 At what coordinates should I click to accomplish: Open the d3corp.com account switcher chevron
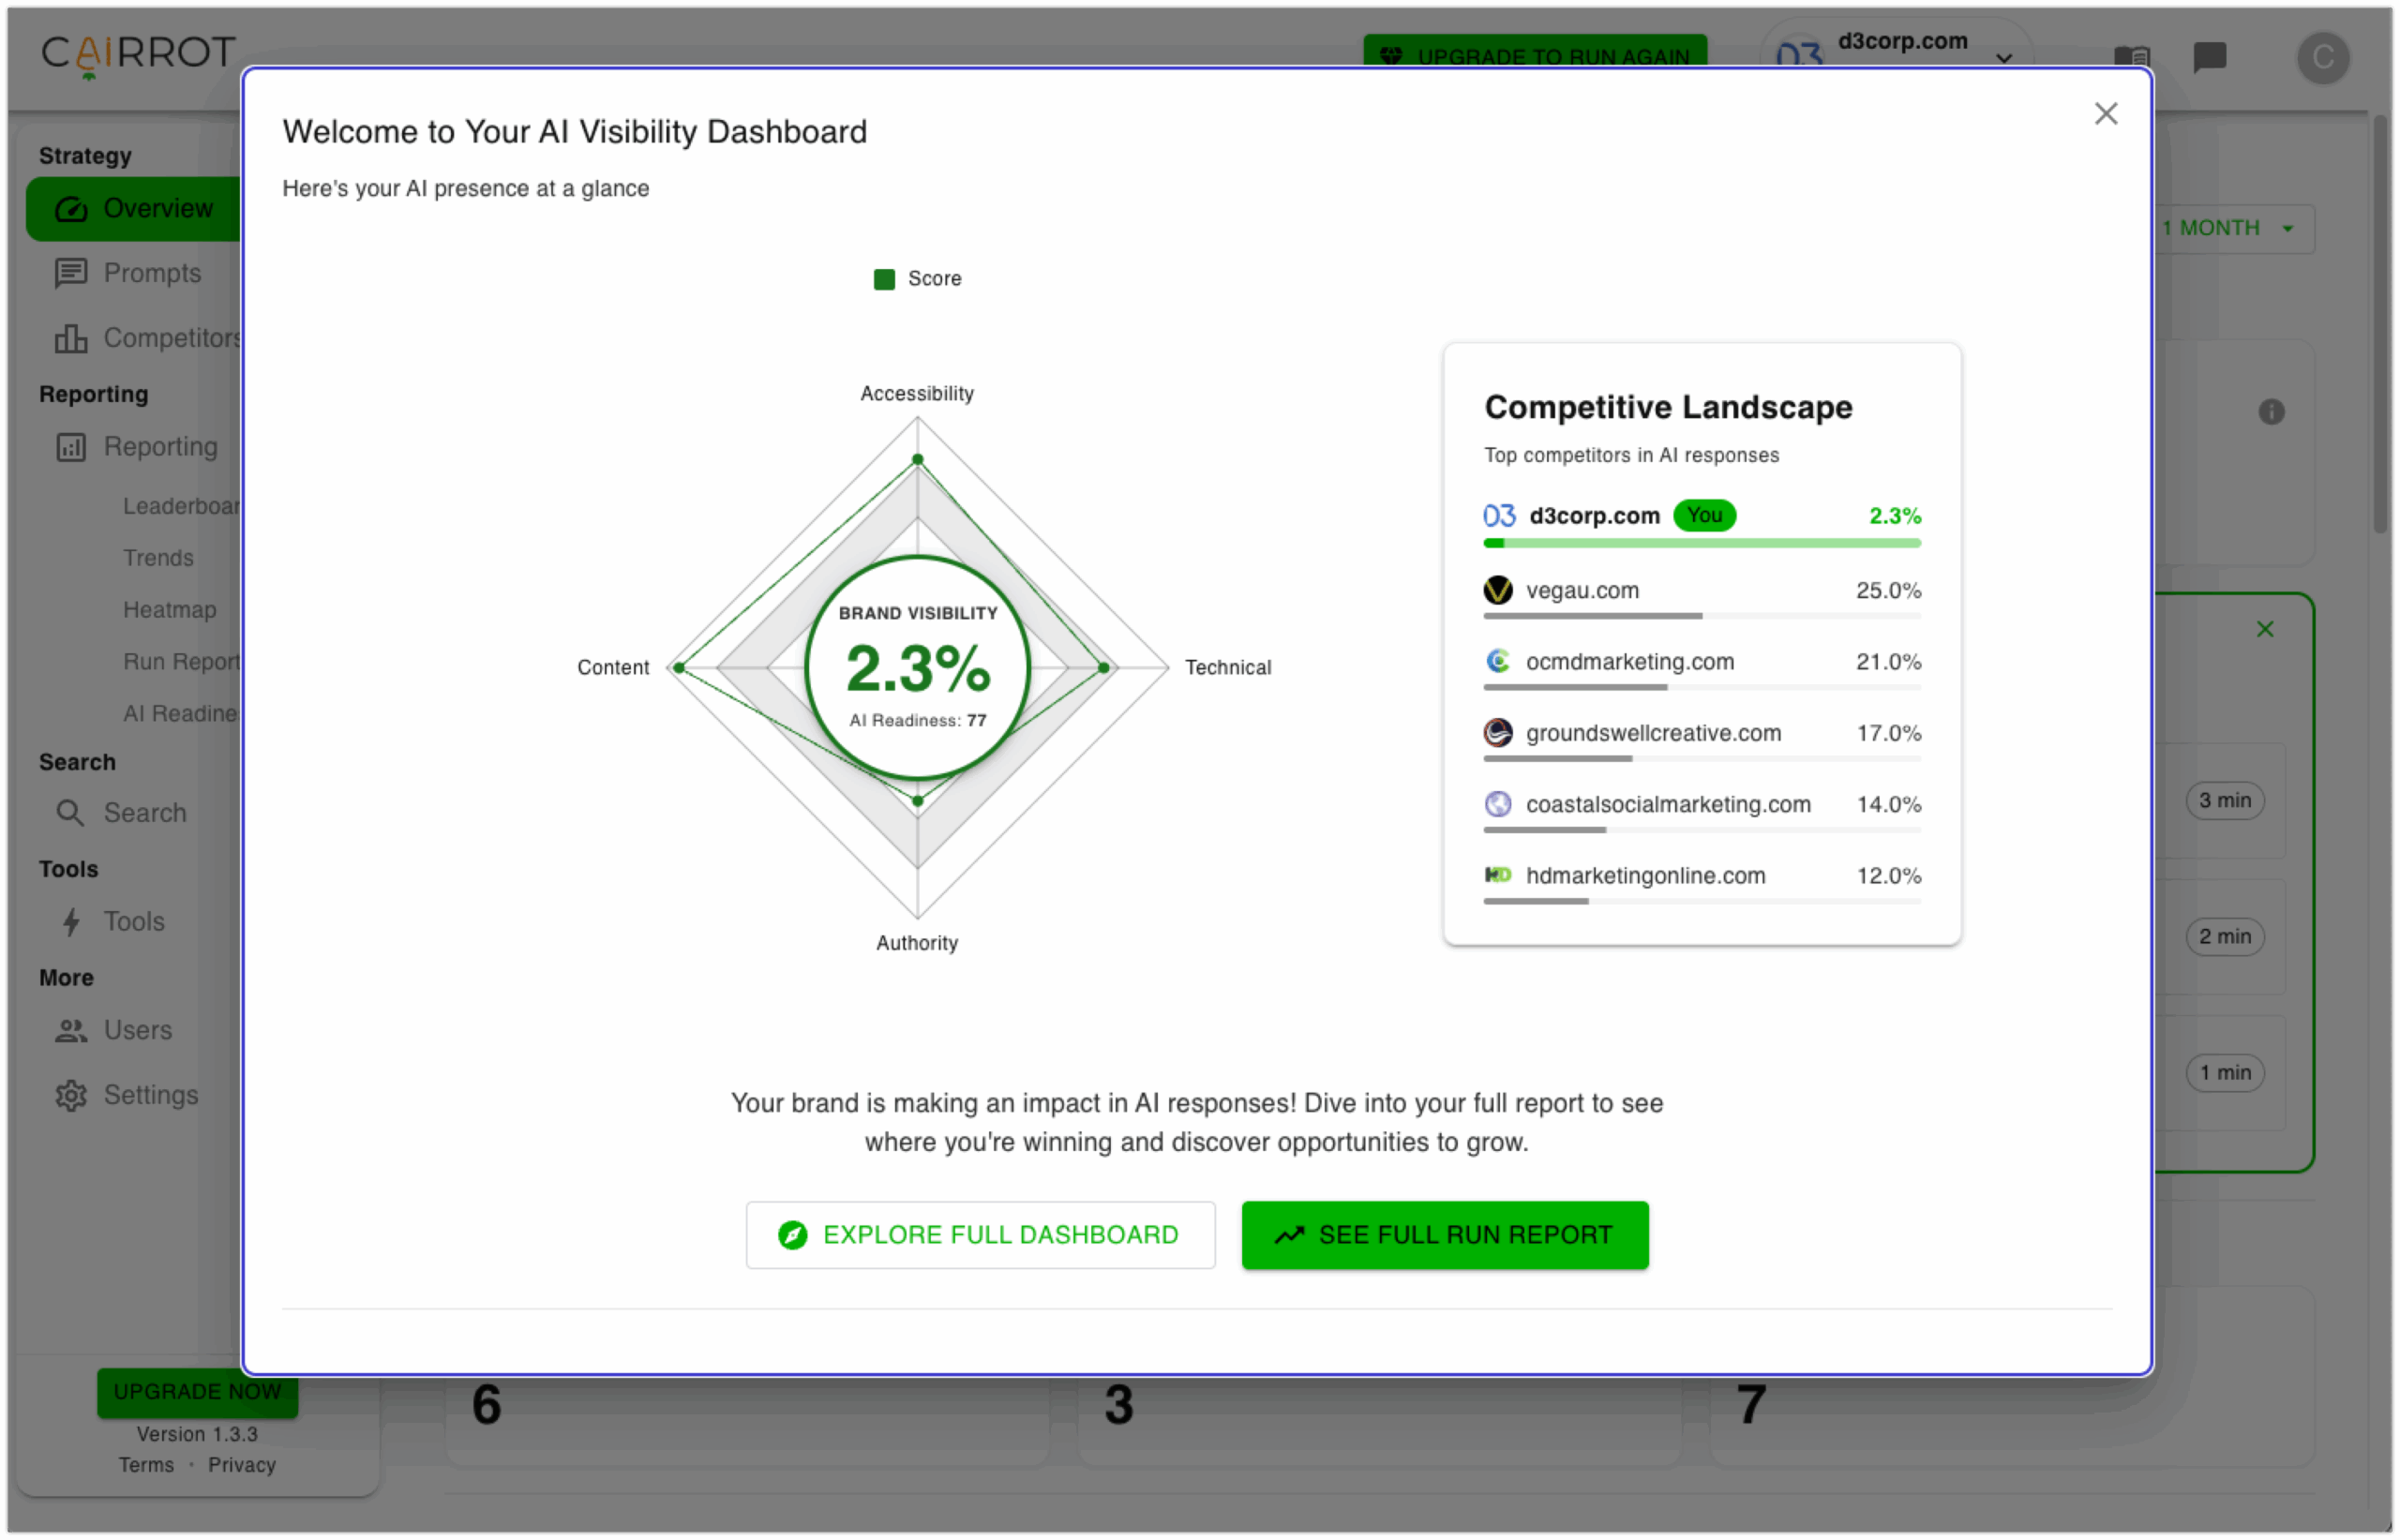tap(2006, 59)
